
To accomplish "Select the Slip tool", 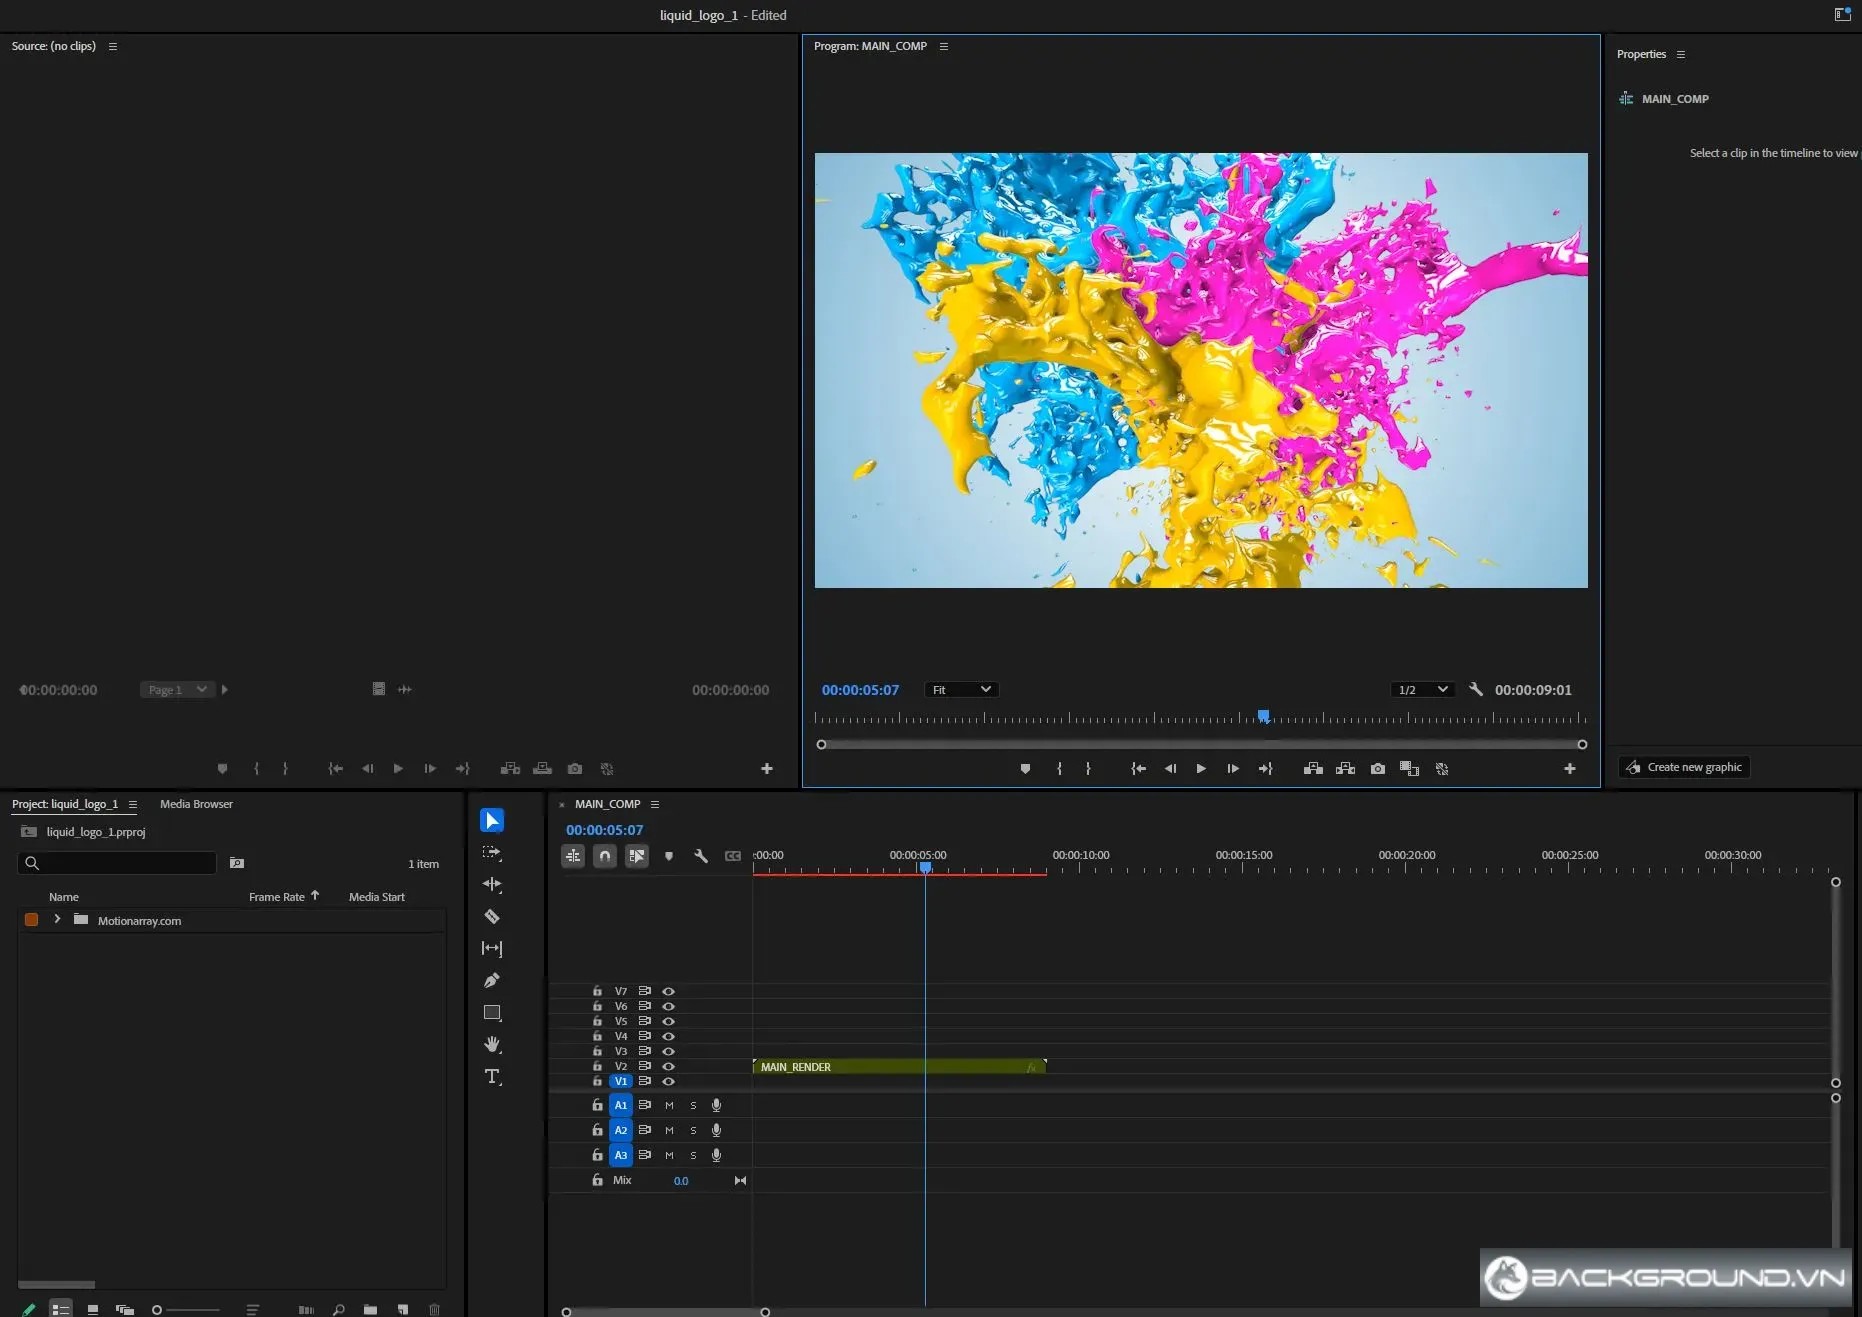I will pos(492,948).
